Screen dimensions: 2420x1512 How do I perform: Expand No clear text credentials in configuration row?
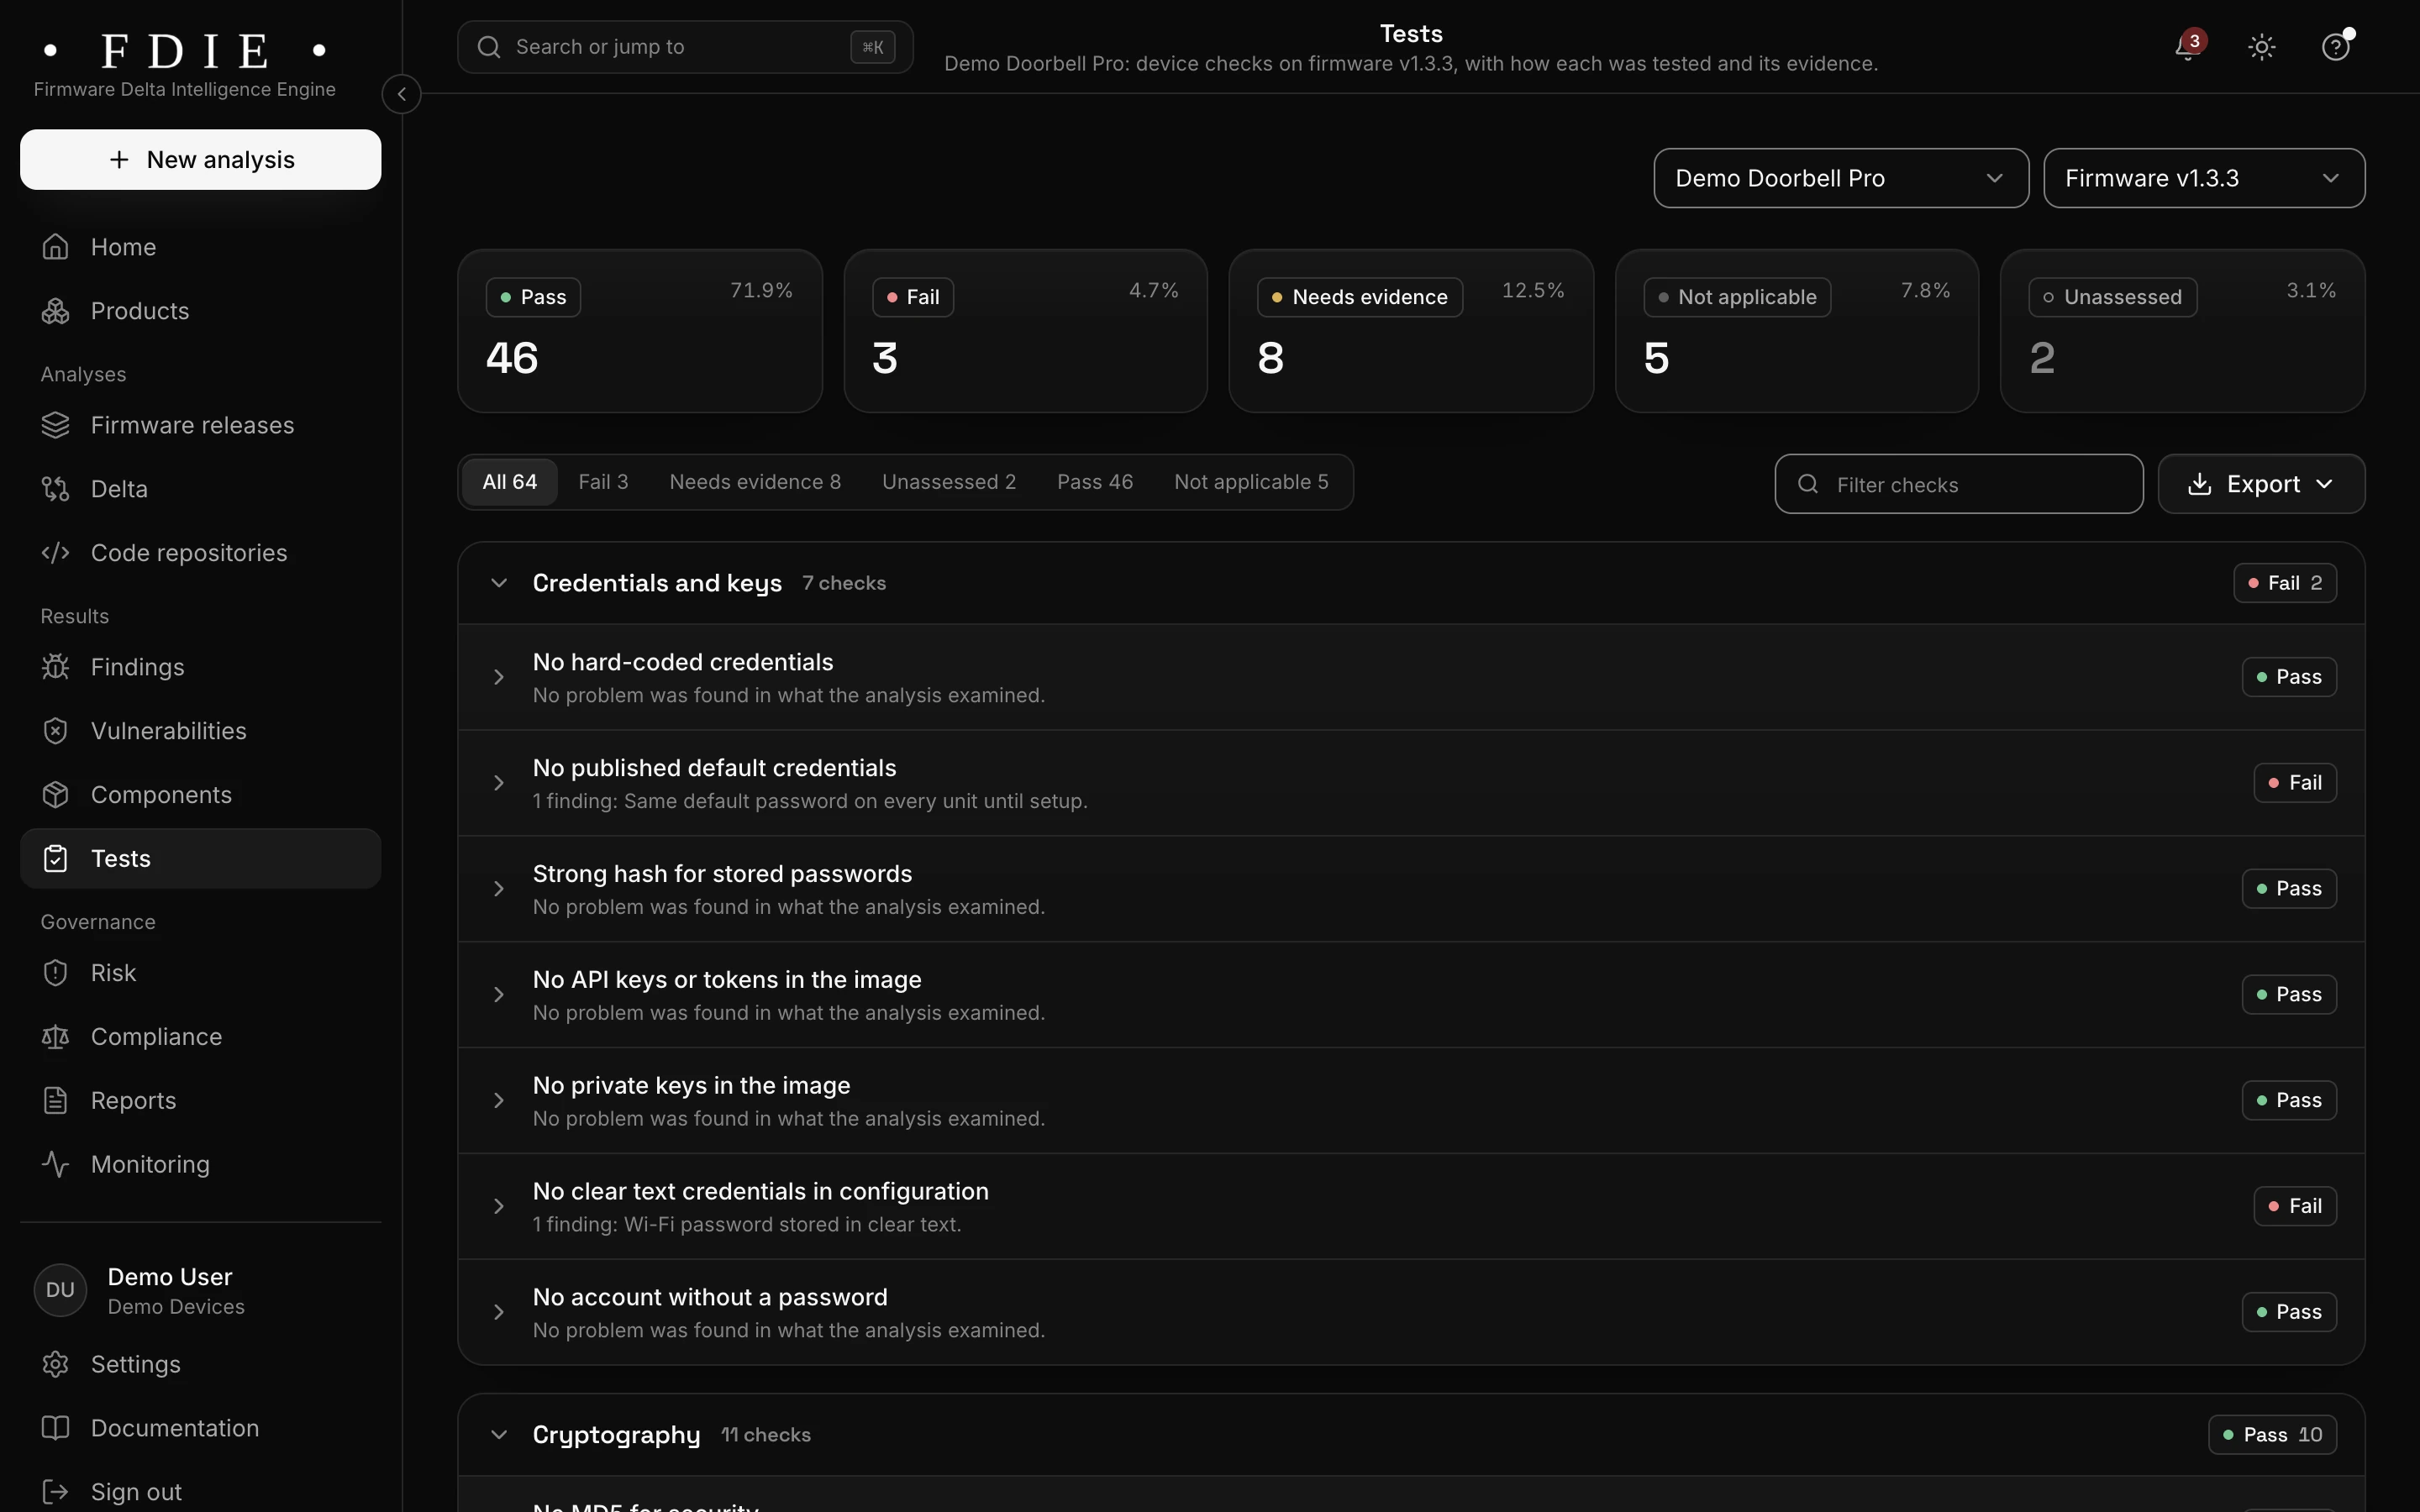tap(499, 1206)
